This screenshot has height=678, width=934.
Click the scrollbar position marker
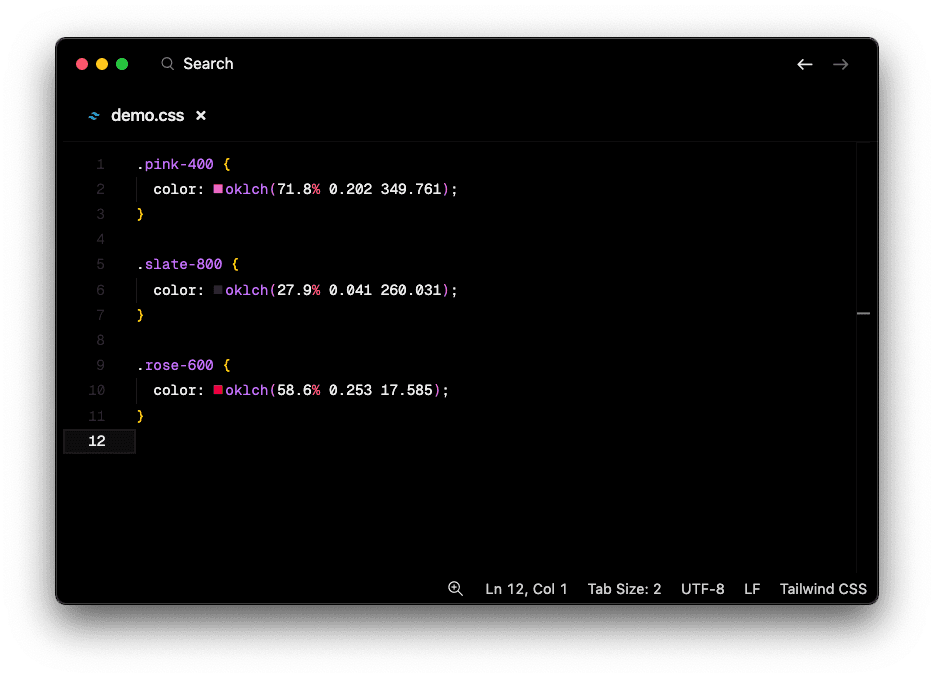(863, 313)
